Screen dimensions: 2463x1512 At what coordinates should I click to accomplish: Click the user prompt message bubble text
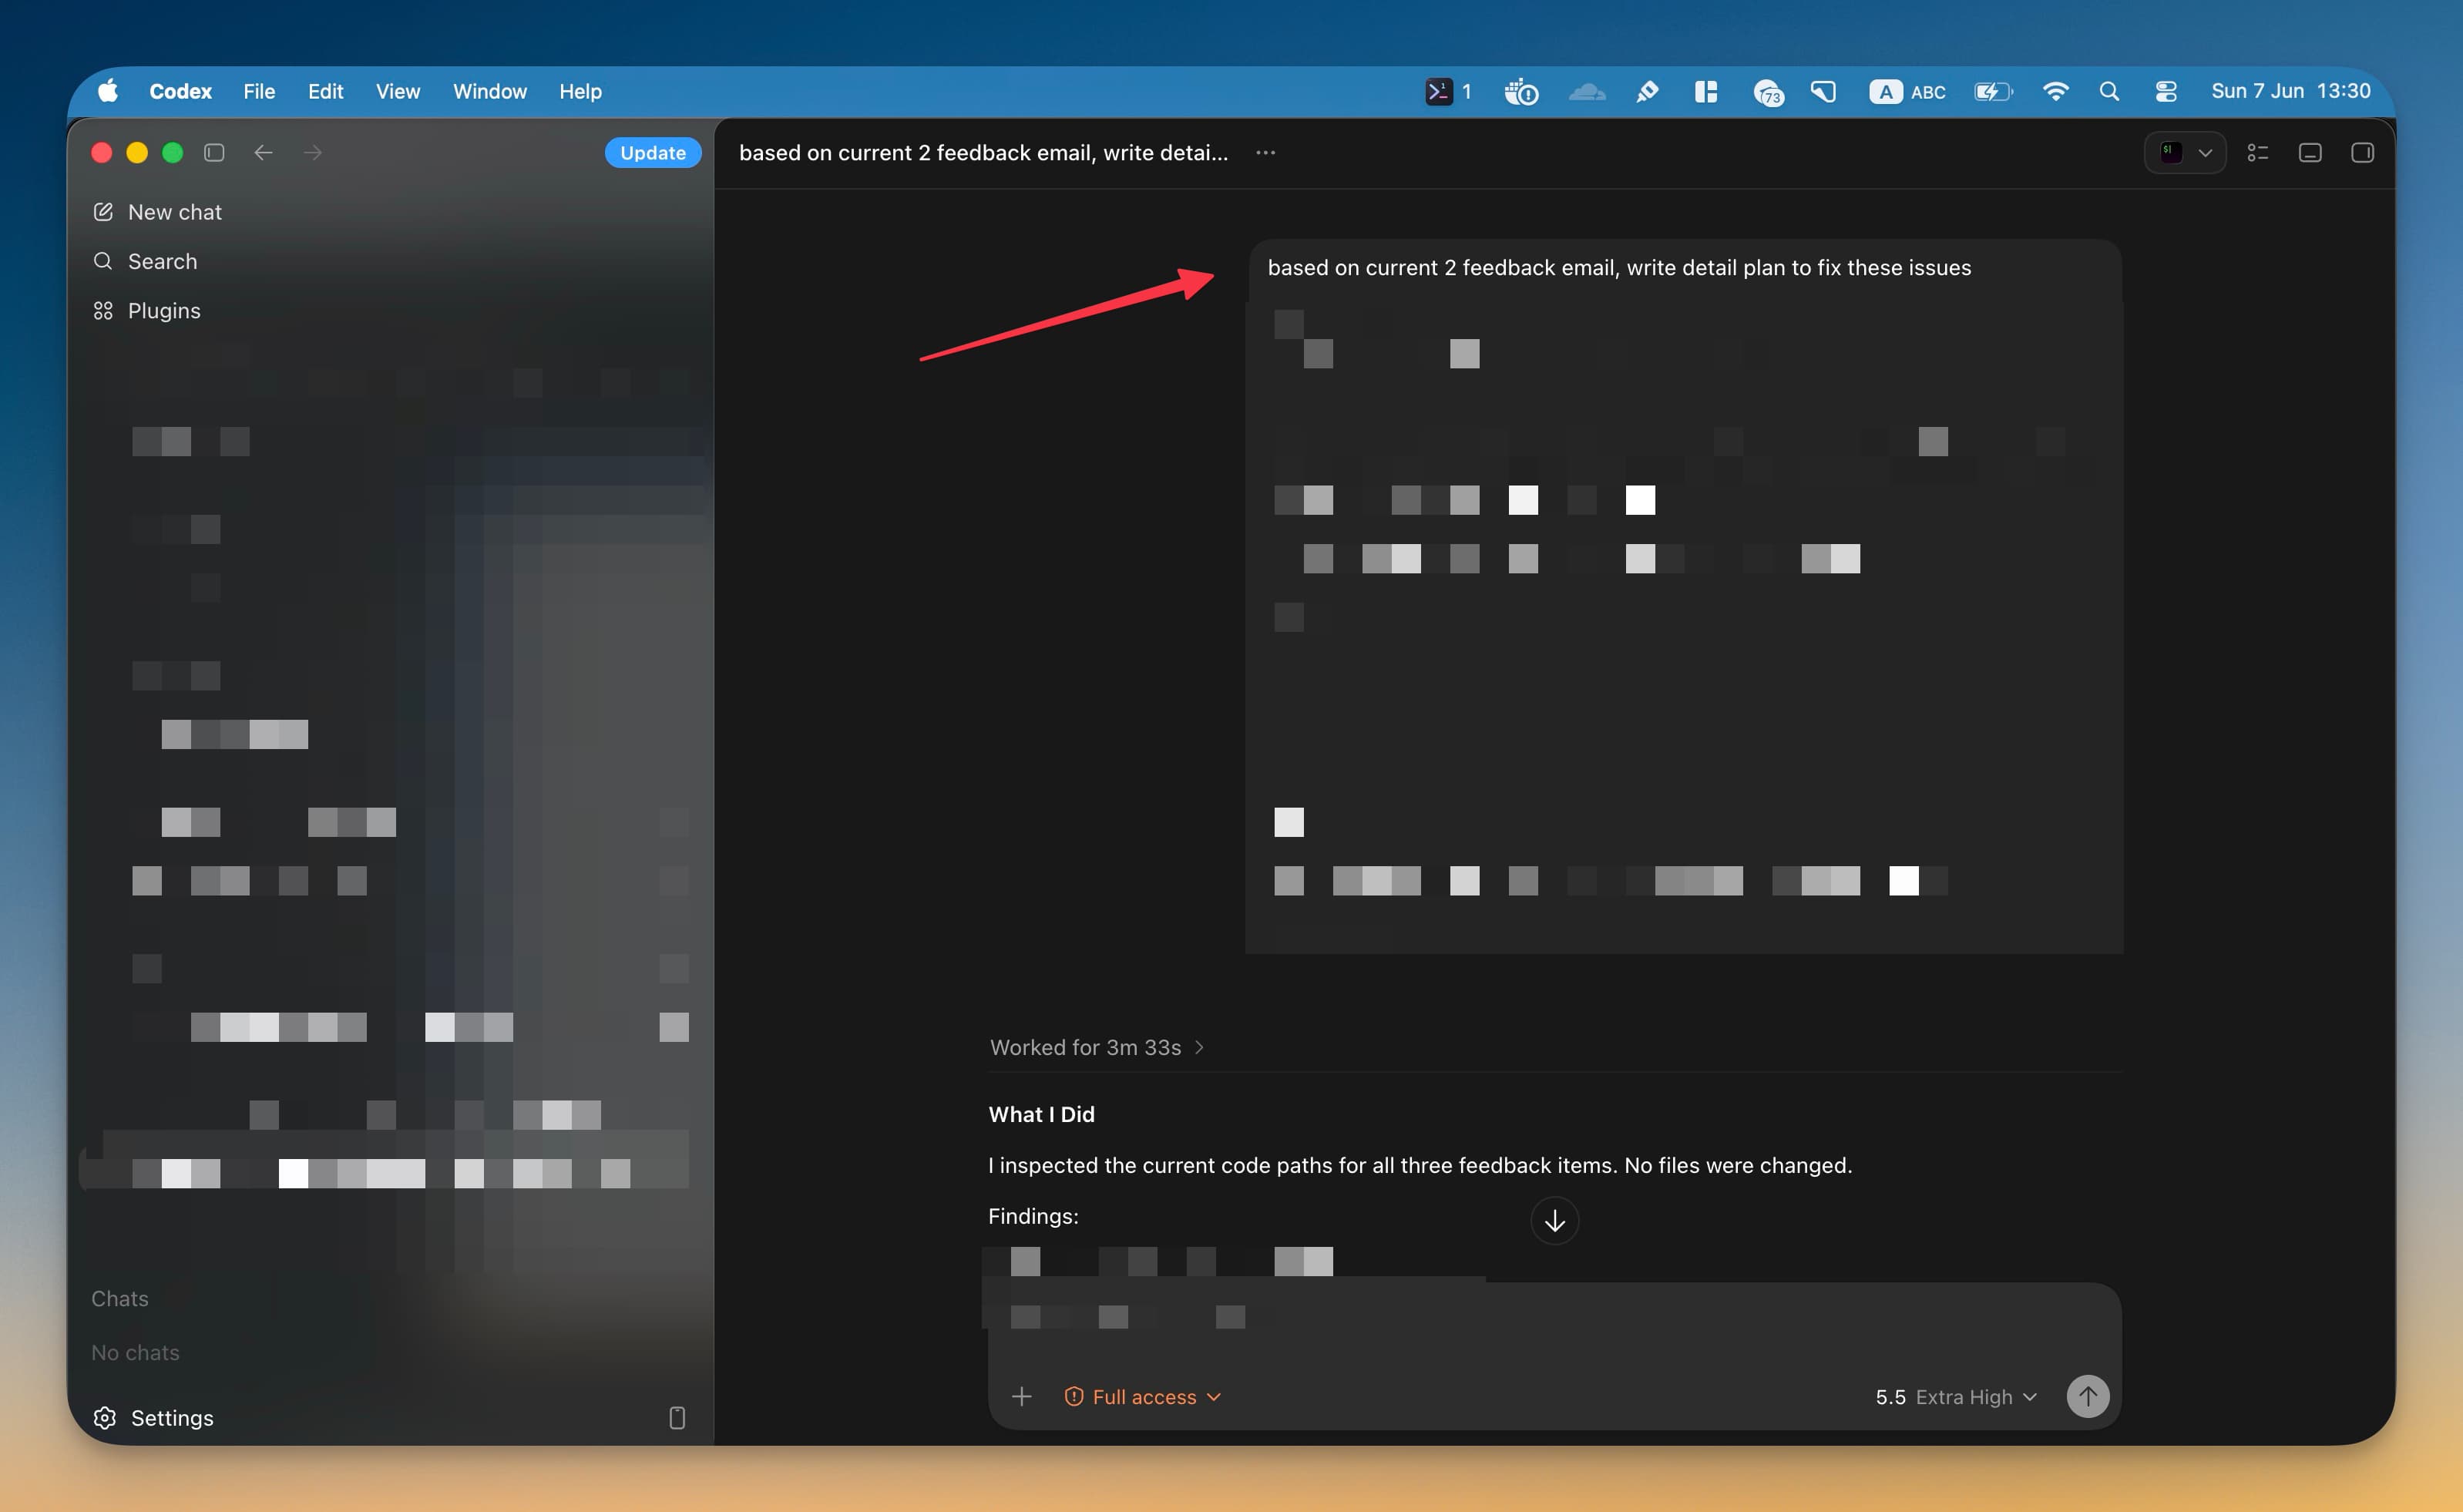[x=1619, y=267]
